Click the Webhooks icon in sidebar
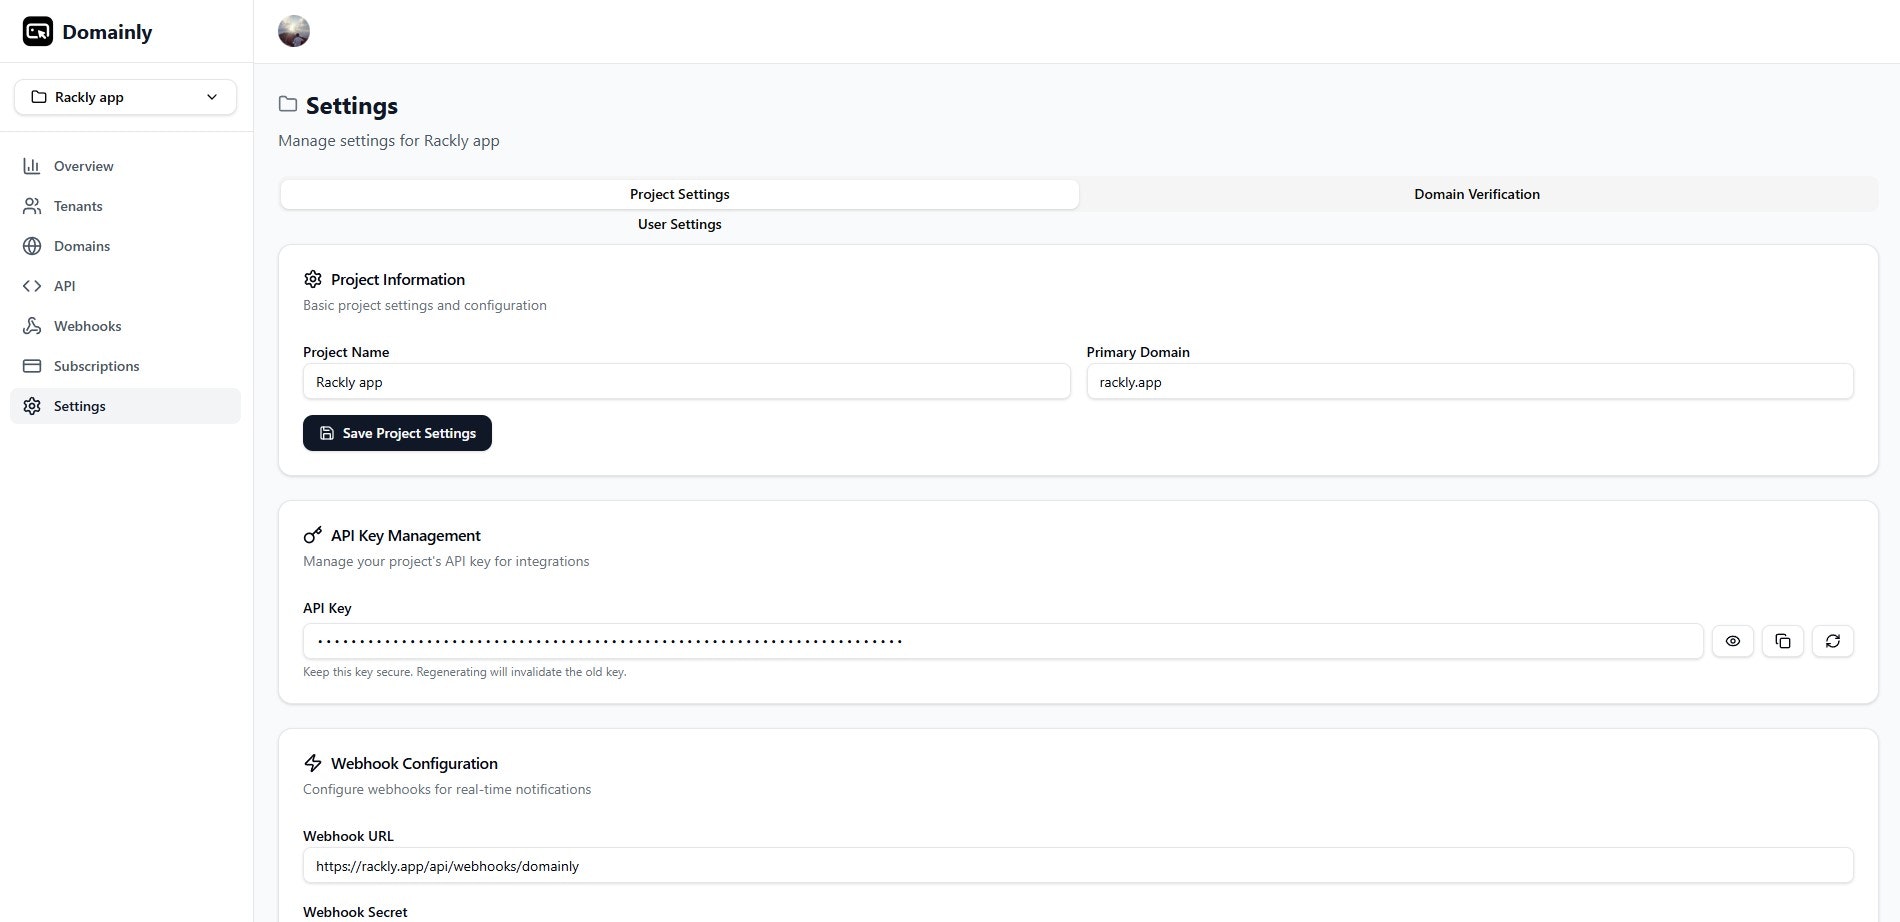The height and width of the screenshot is (922, 1900). [32, 326]
